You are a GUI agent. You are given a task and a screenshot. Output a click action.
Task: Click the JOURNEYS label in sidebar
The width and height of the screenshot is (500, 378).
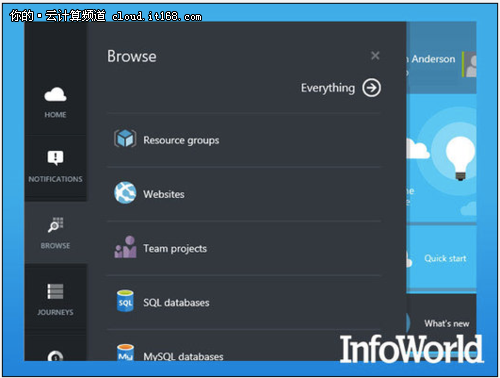pyautogui.click(x=55, y=312)
